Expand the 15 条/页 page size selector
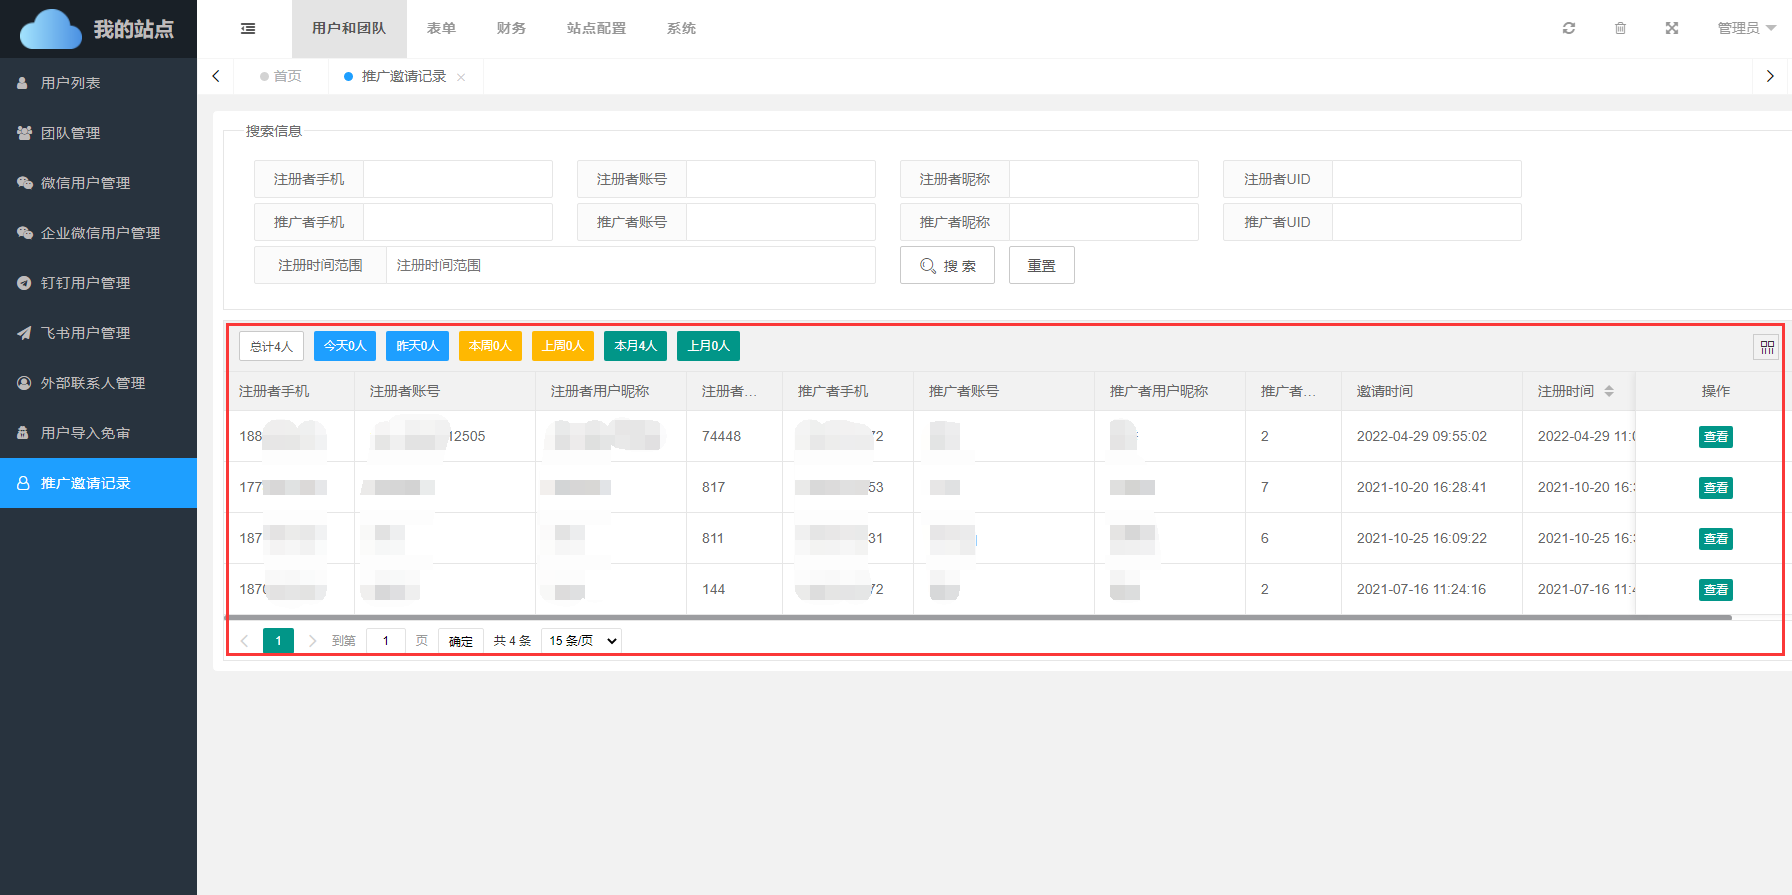The height and width of the screenshot is (895, 1792). pyautogui.click(x=581, y=640)
